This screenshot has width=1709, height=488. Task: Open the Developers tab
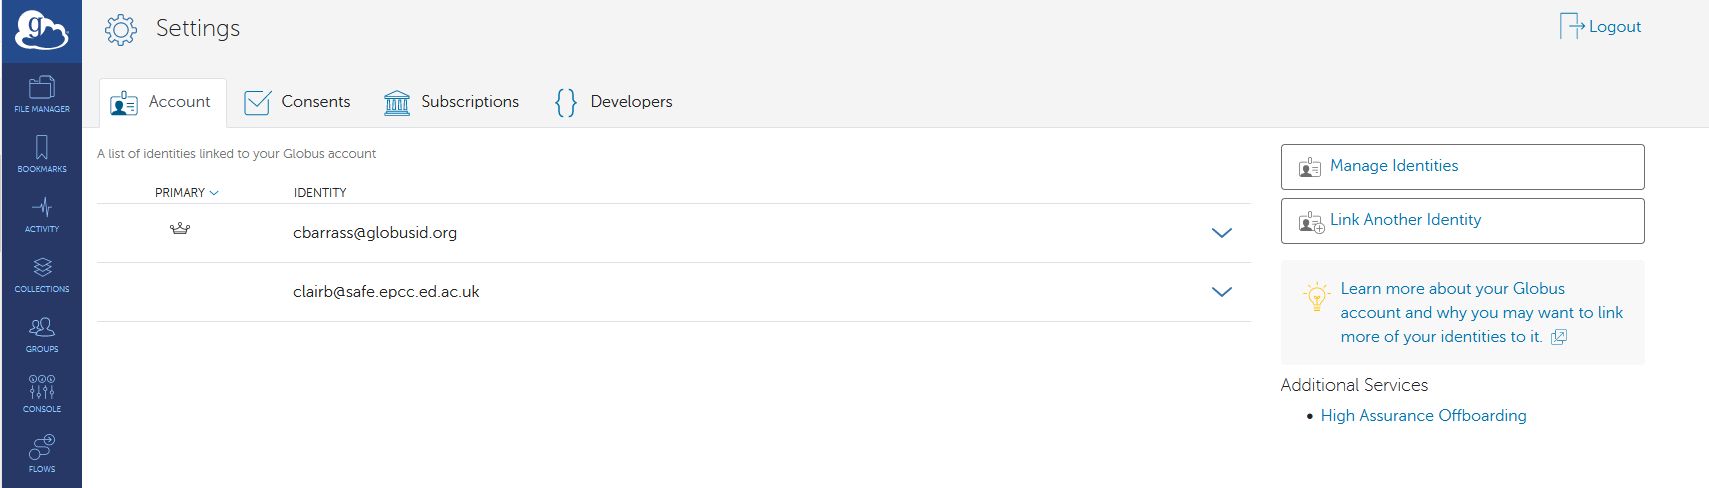tap(613, 102)
